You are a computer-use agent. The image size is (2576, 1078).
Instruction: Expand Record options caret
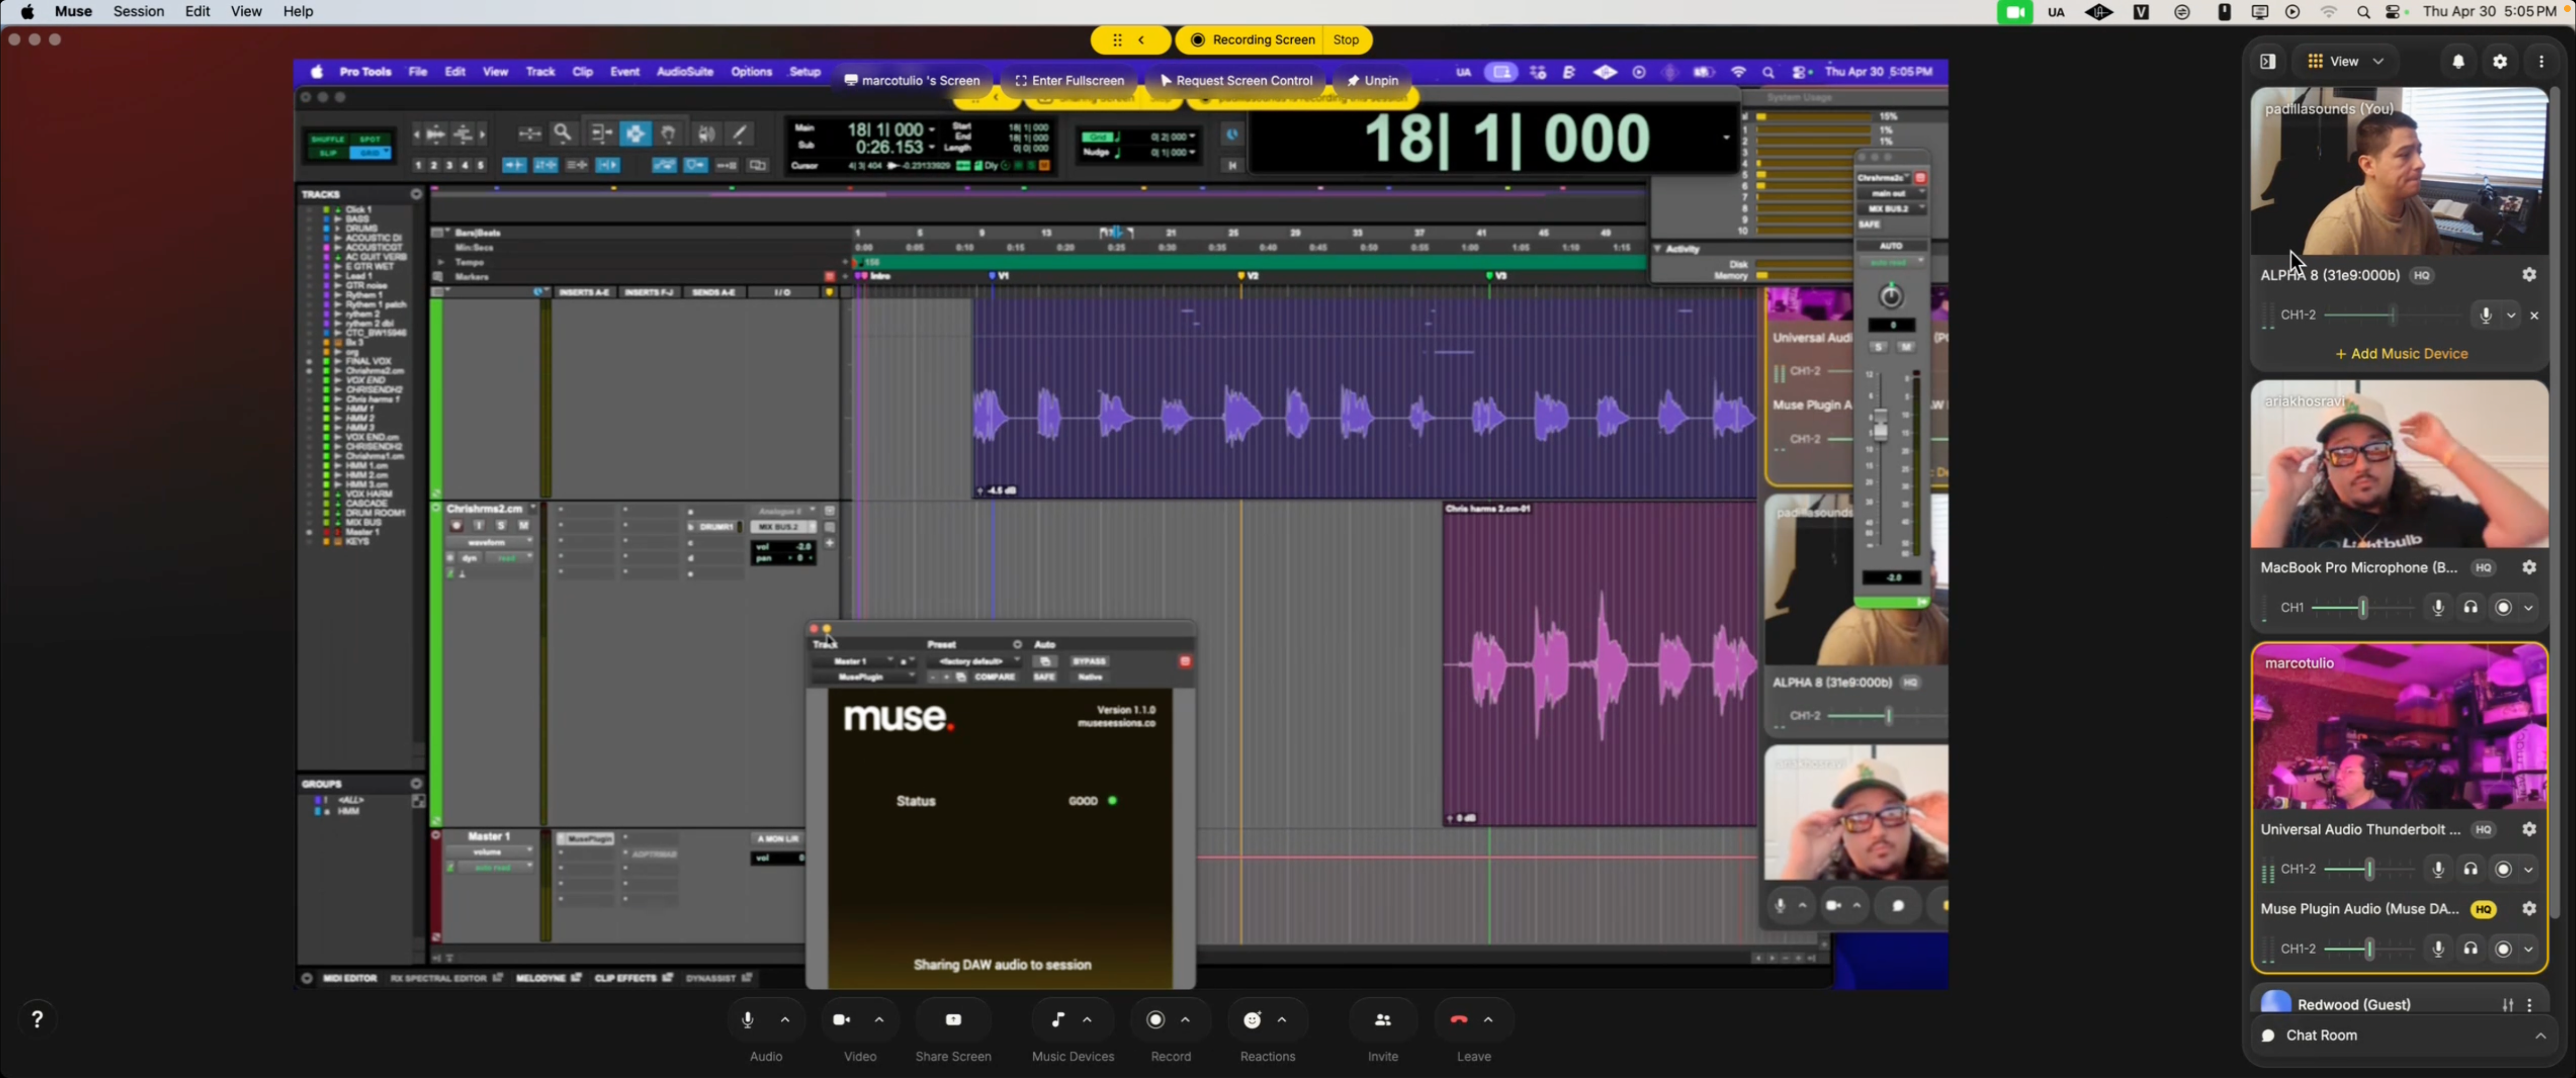click(1185, 1019)
